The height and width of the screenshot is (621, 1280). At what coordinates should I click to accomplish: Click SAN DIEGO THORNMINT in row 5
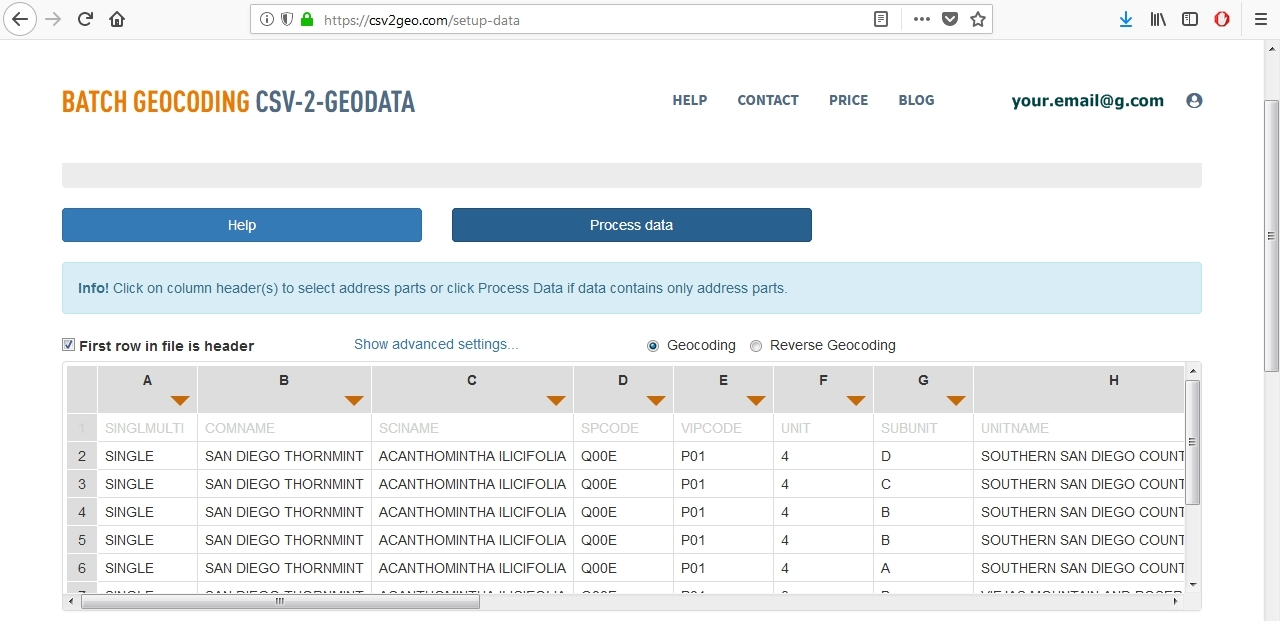click(x=285, y=540)
